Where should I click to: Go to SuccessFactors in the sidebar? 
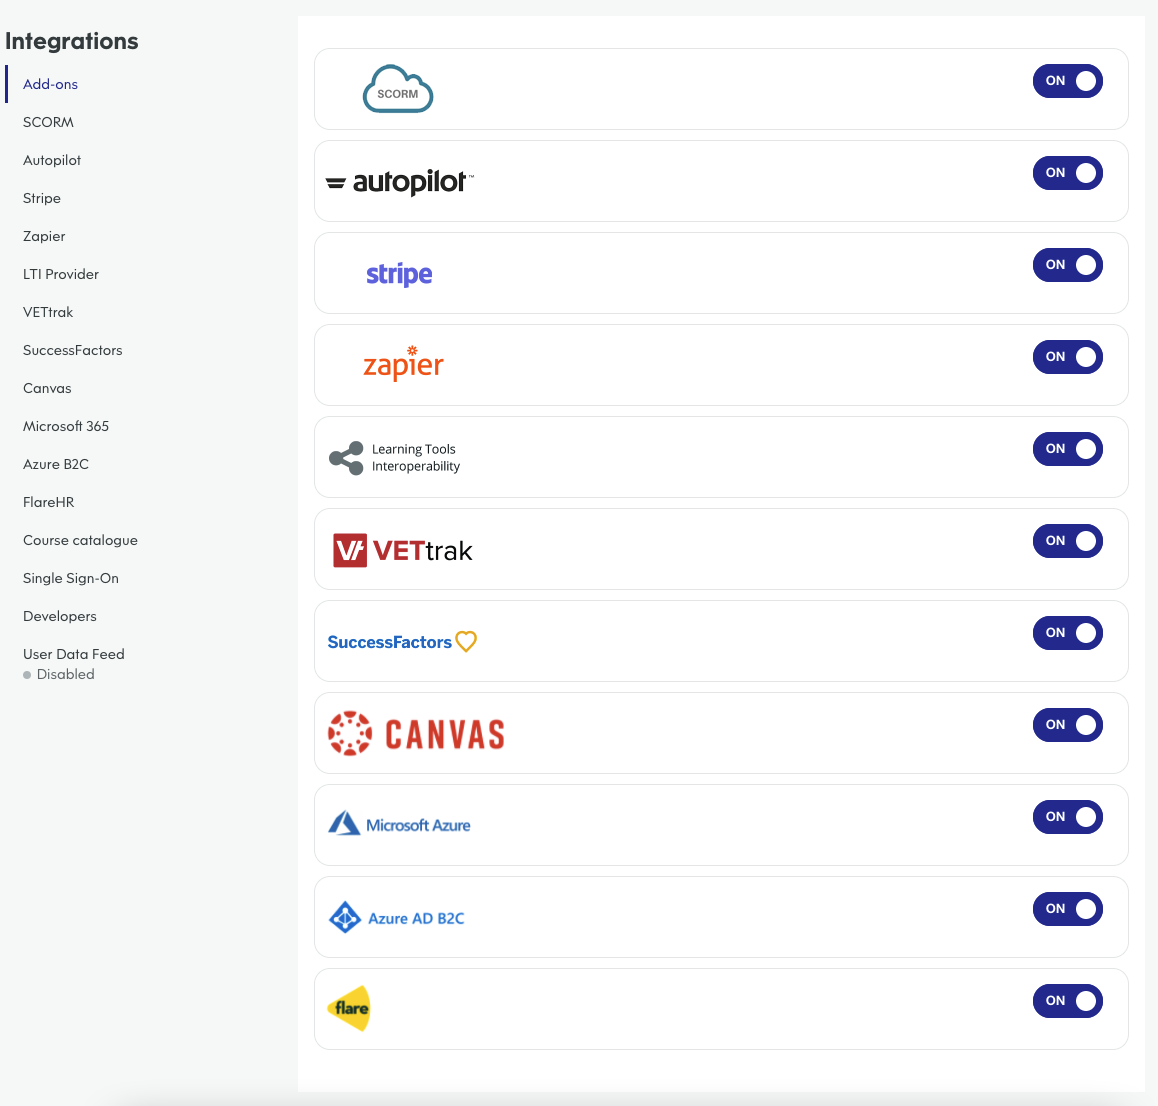[72, 350]
